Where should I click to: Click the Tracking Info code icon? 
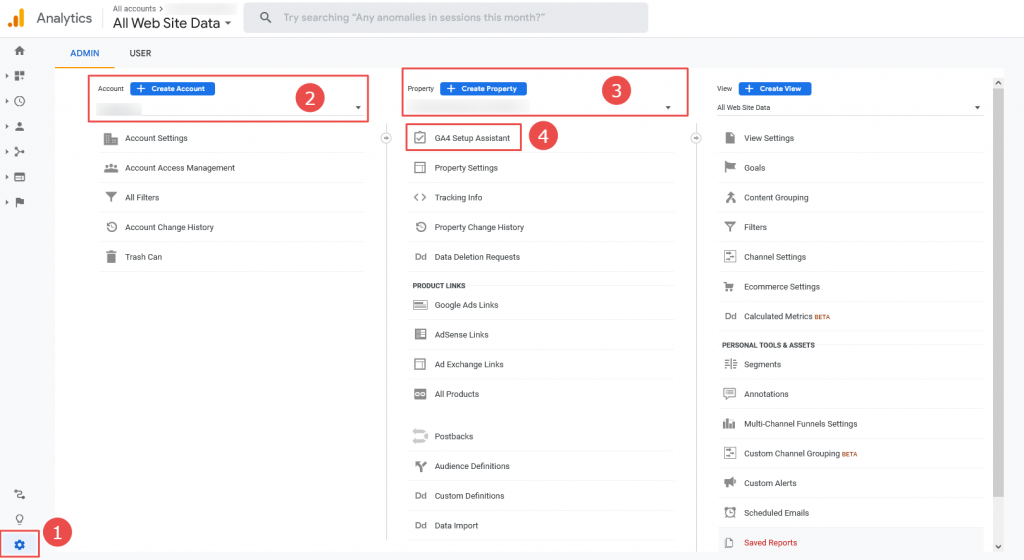[x=420, y=197]
